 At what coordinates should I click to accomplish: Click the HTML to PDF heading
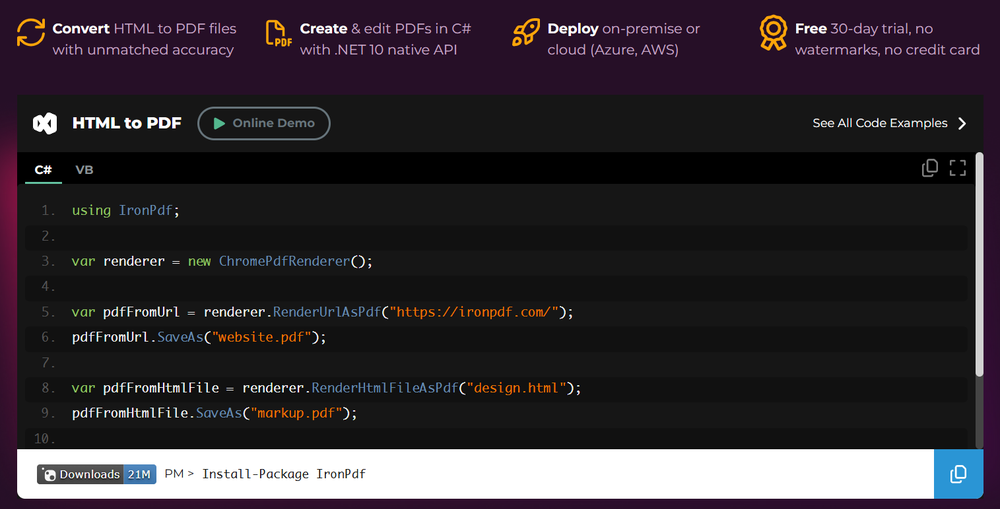[127, 123]
